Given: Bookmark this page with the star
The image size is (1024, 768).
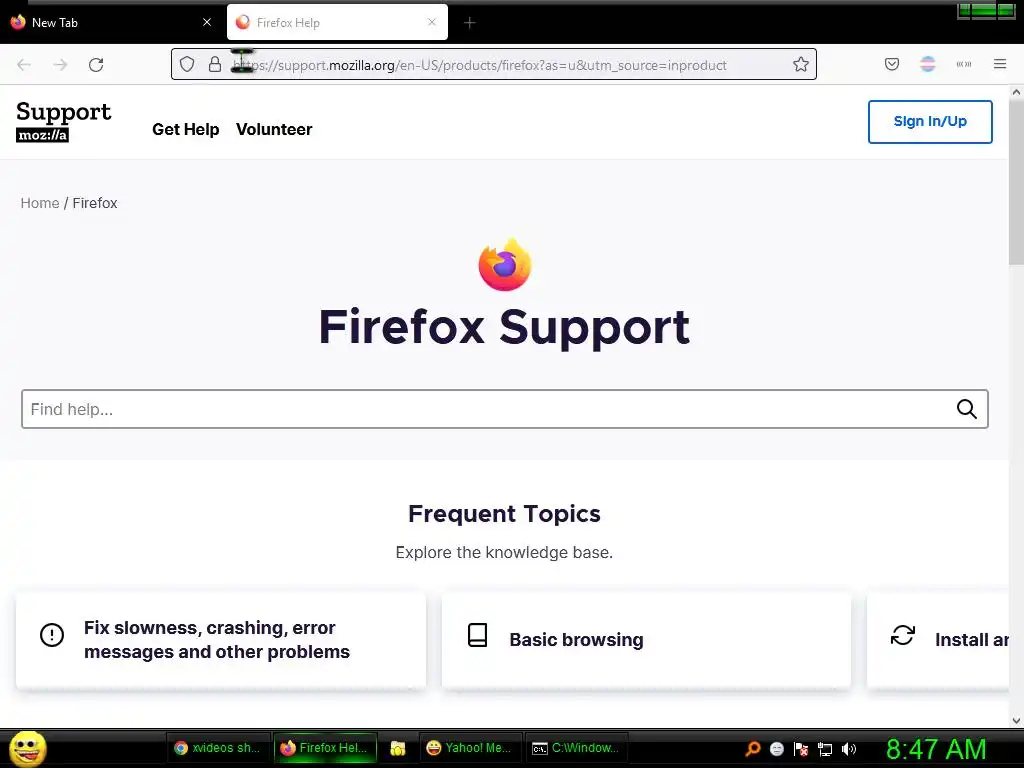Looking at the screenshot, I should pos(801,64).
